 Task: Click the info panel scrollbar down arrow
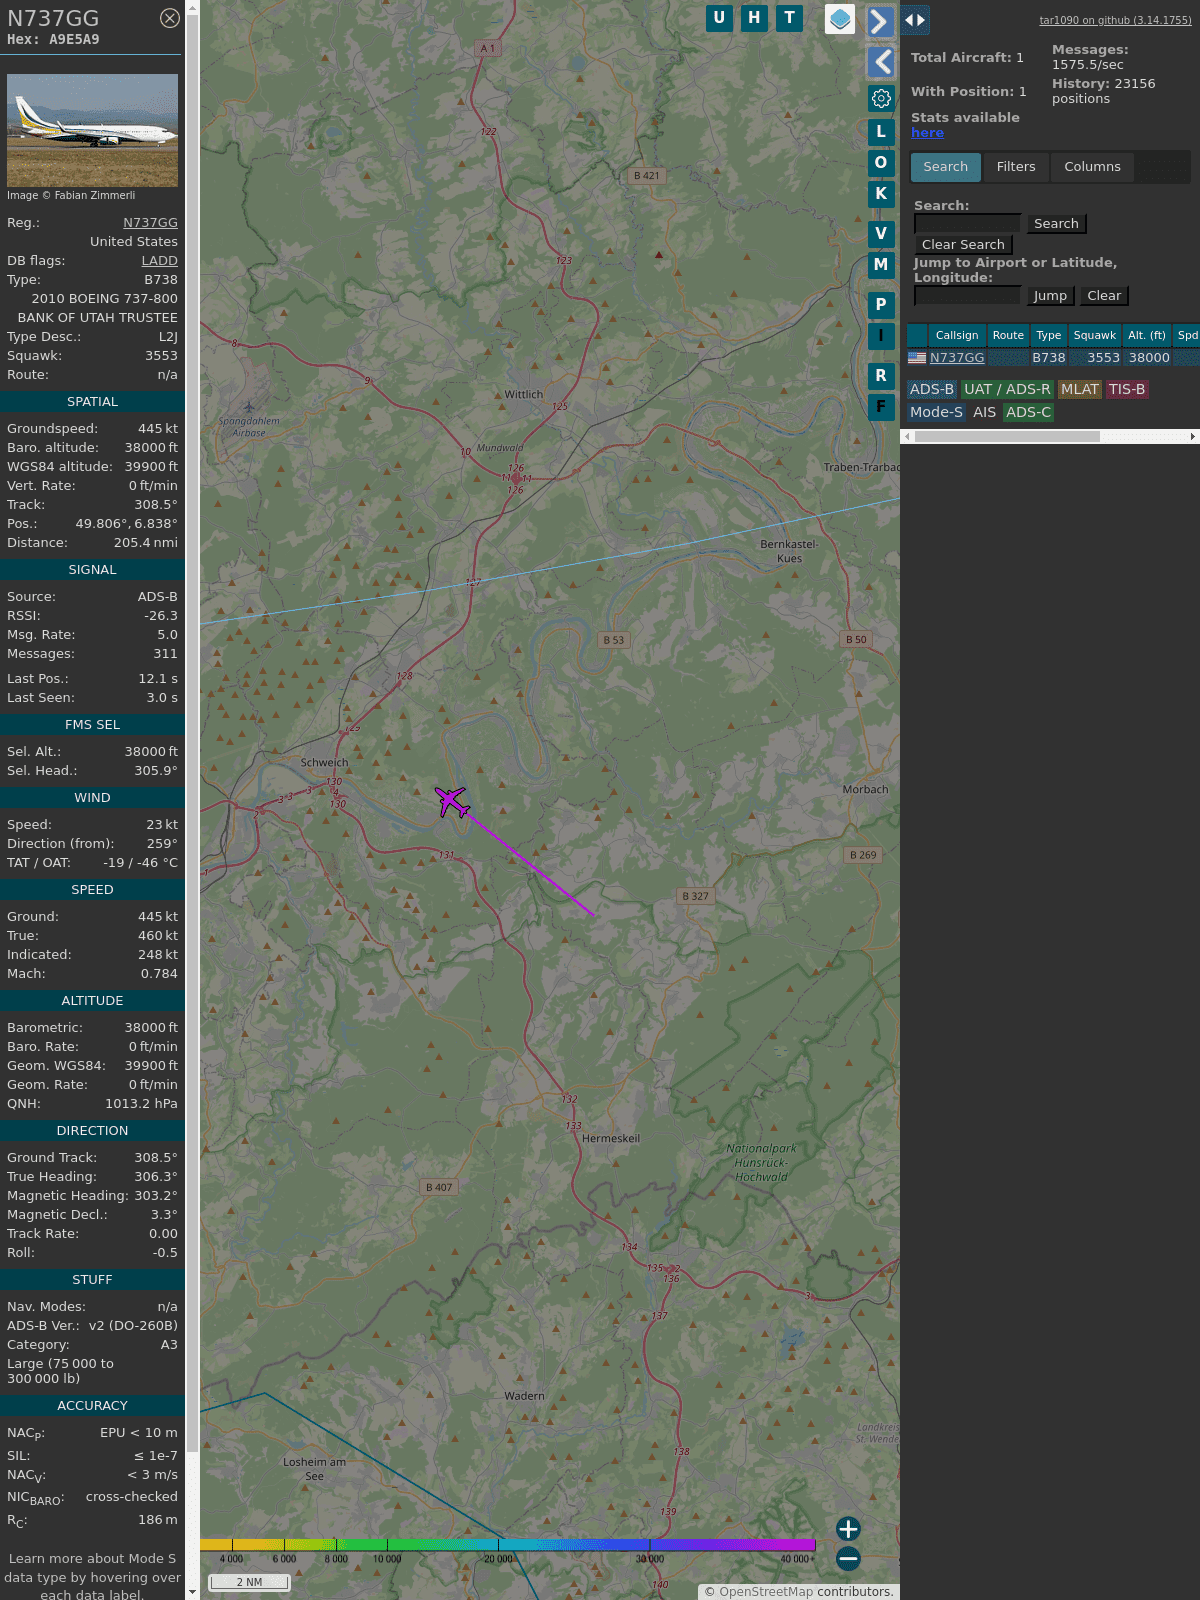click(192, 1592)
